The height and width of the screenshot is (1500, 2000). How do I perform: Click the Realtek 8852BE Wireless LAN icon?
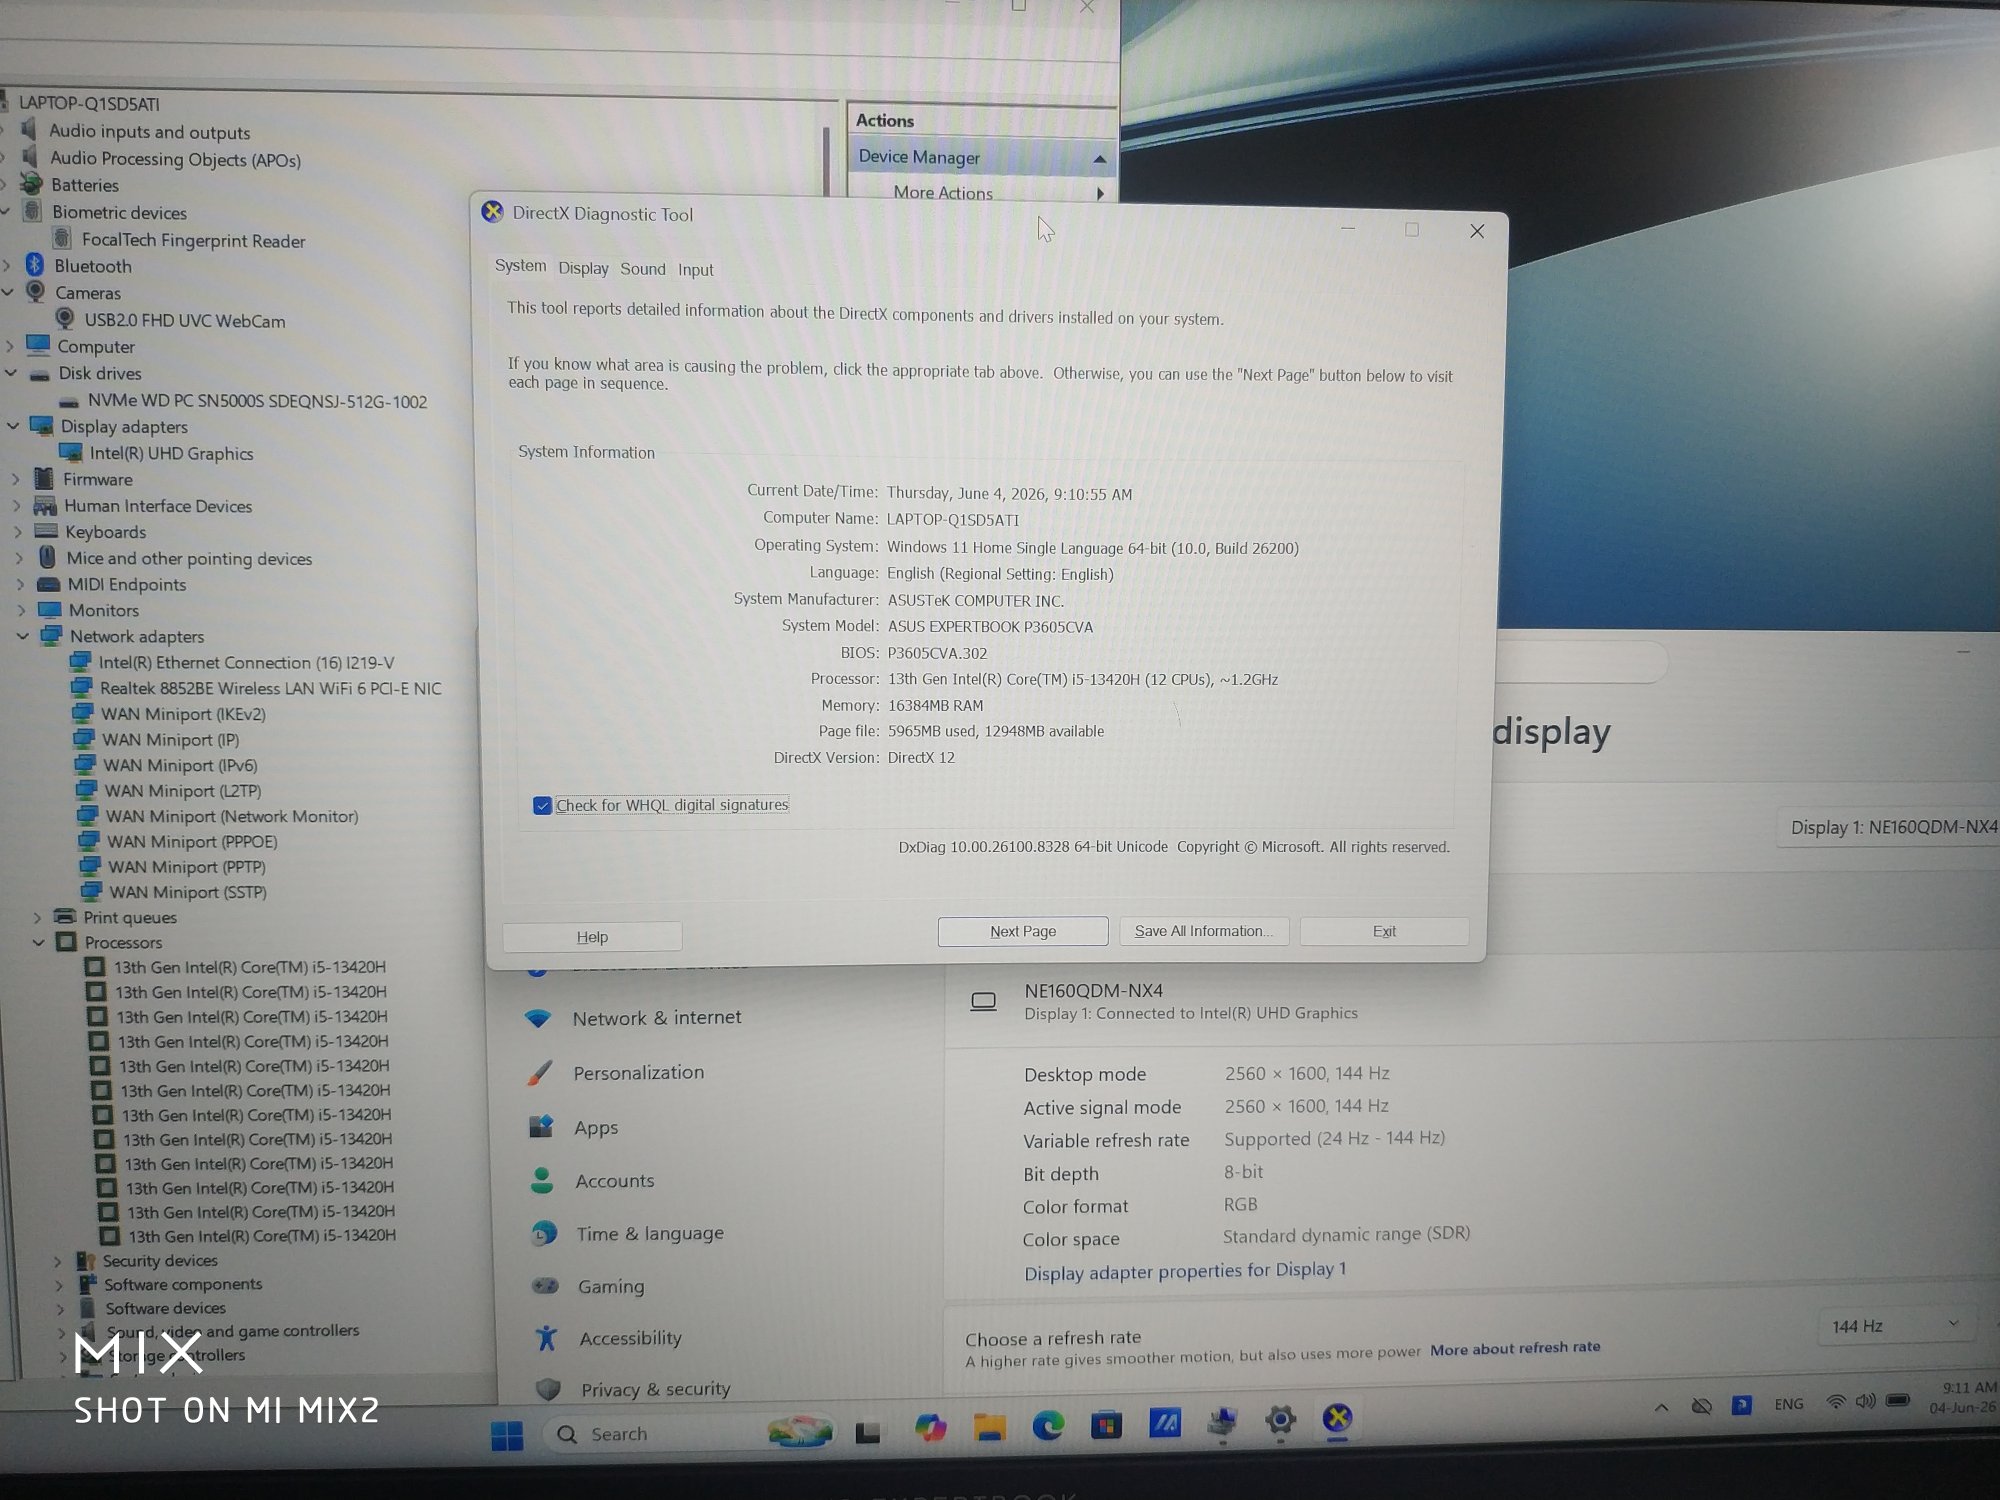pyautogui.click(x=82, y=688)
